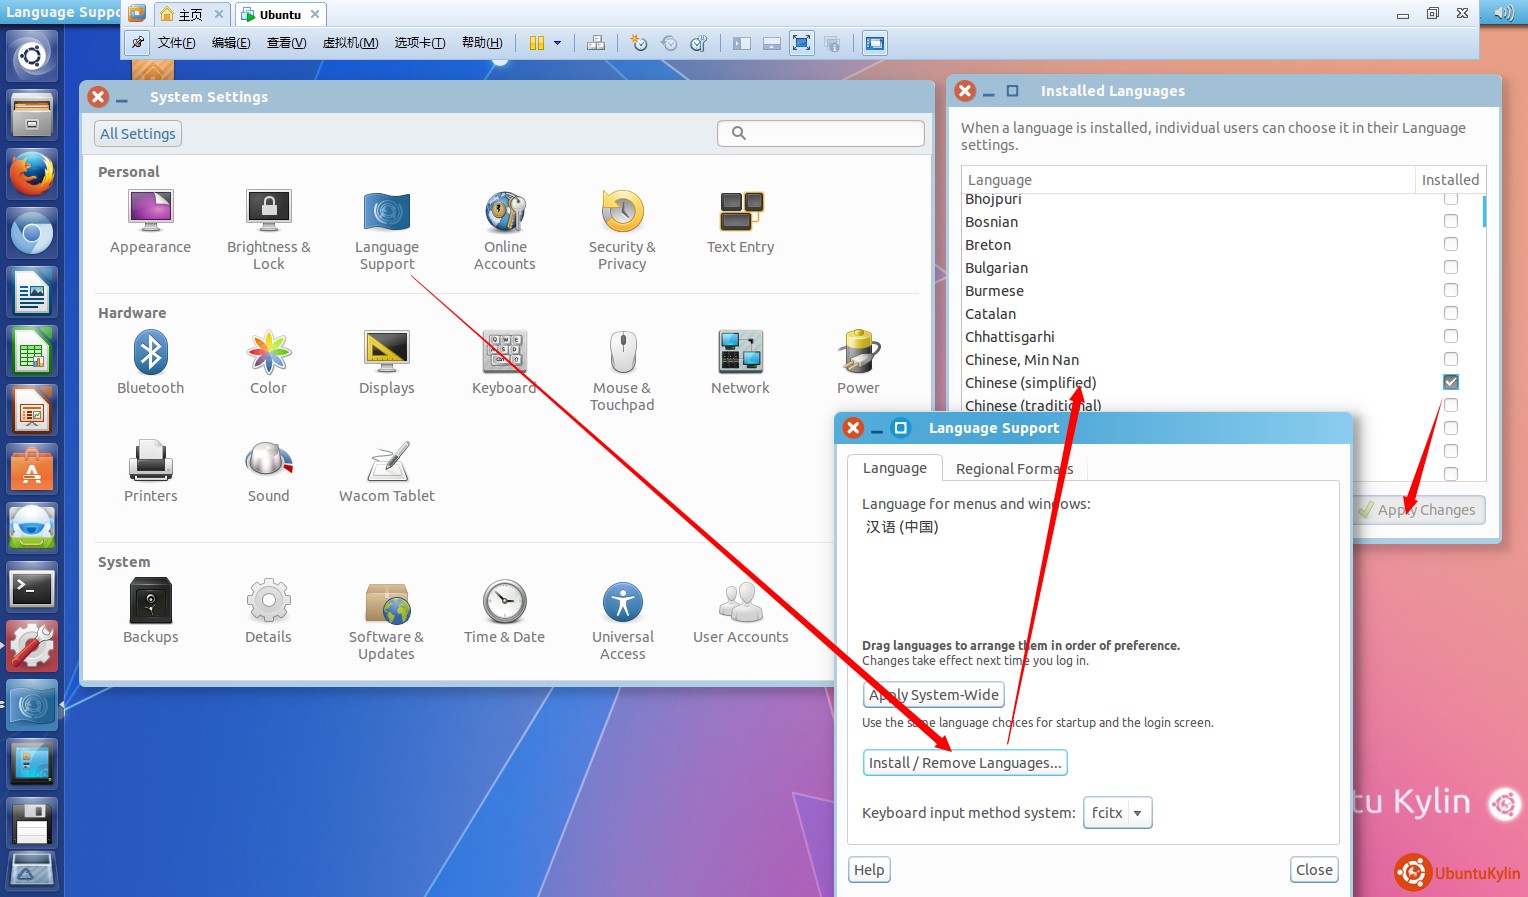Open Language Support in System Settings

[387, 229]
